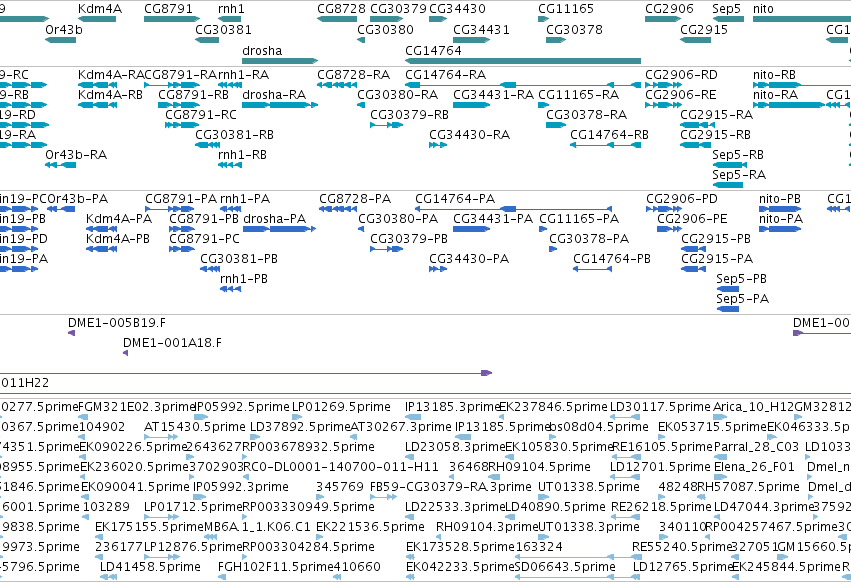Select the Or43b gene bar
The image size is (851, 582).
60,40
